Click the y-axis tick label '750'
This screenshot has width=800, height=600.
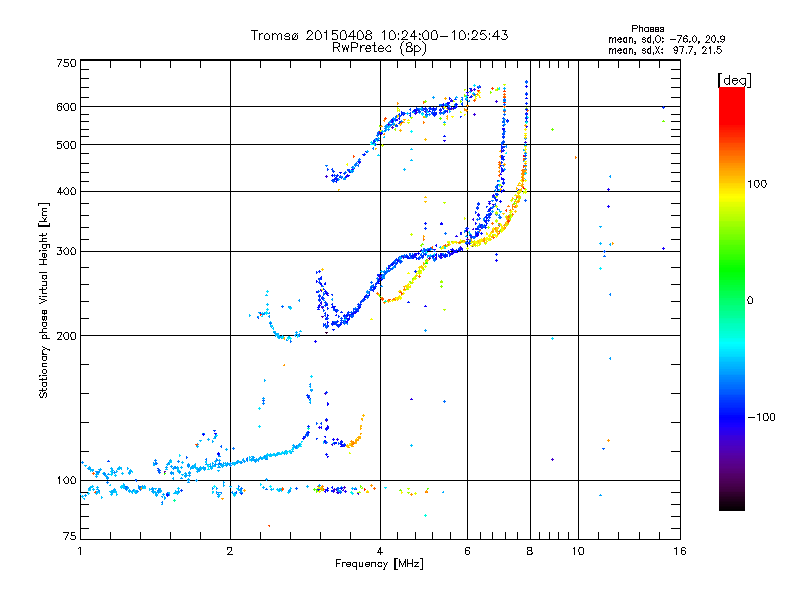pyautogui.click(x=66, y=63)
